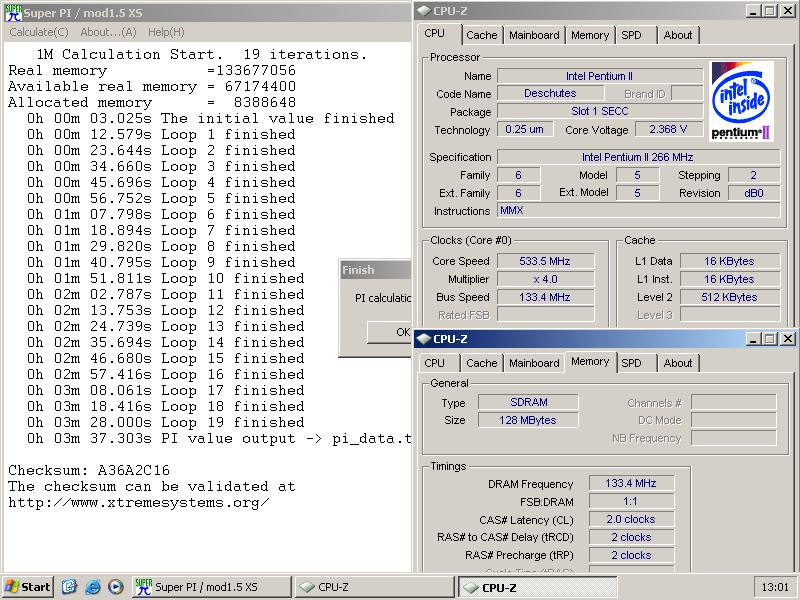Click the Checksum: A36A2C16 line

89,470
